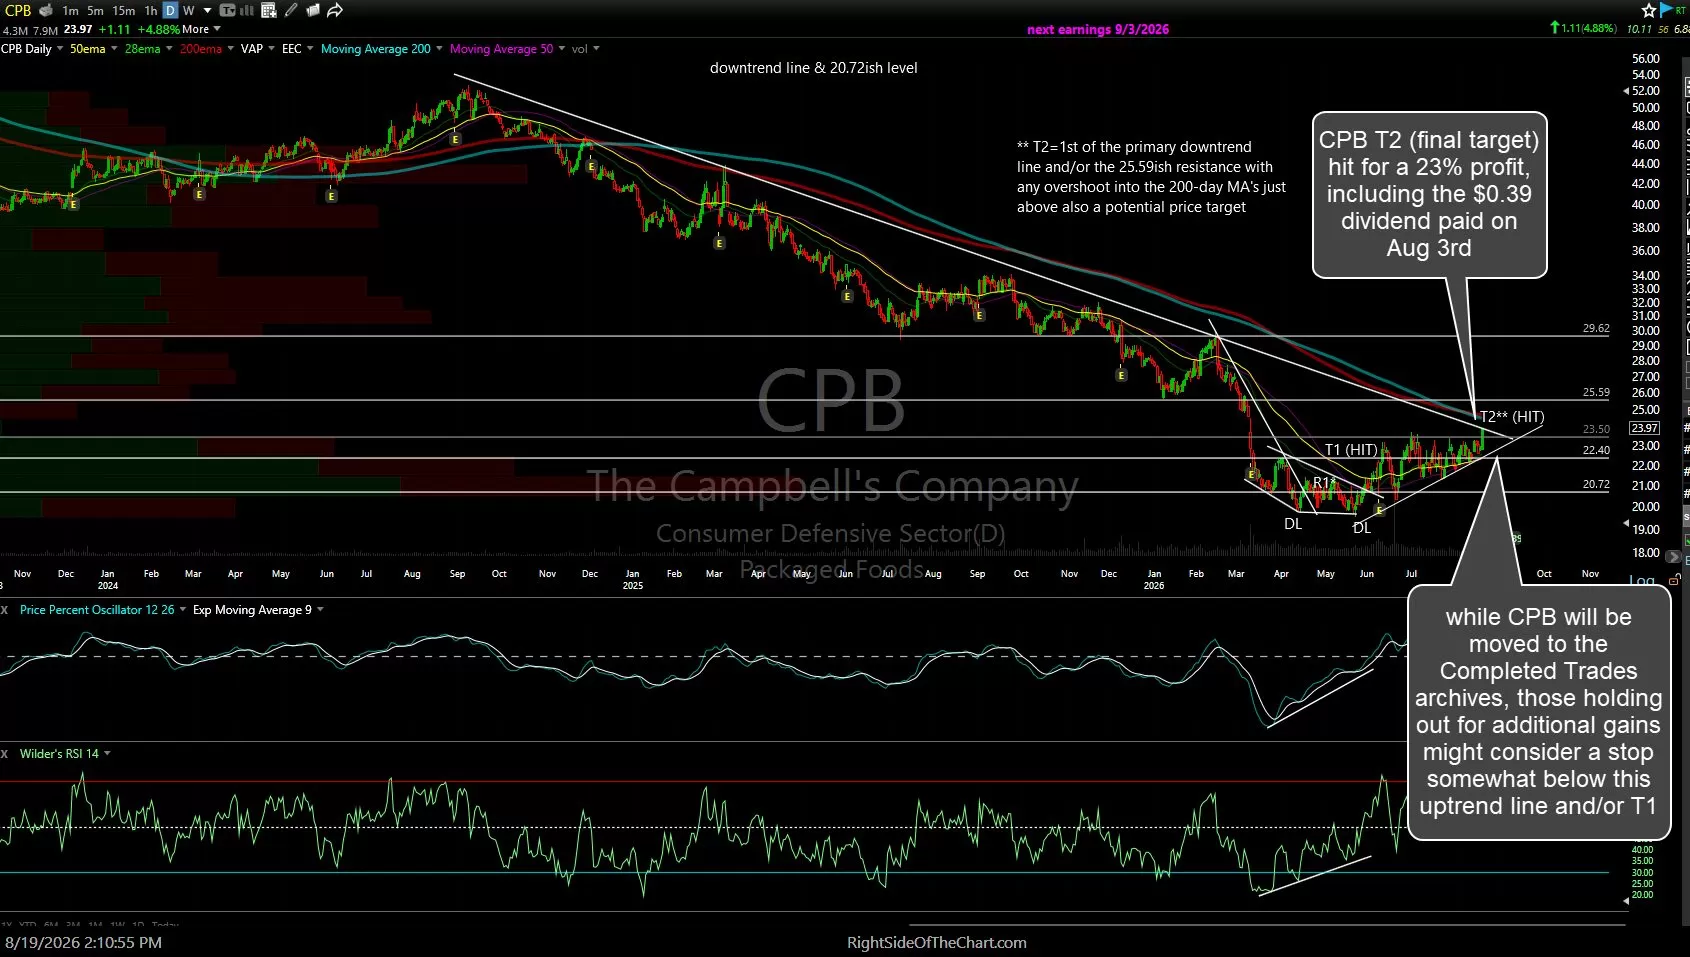The image size is (1690, 957).
Task: Click the 25.59 price level label
Action: click(x=1596, y=392)
